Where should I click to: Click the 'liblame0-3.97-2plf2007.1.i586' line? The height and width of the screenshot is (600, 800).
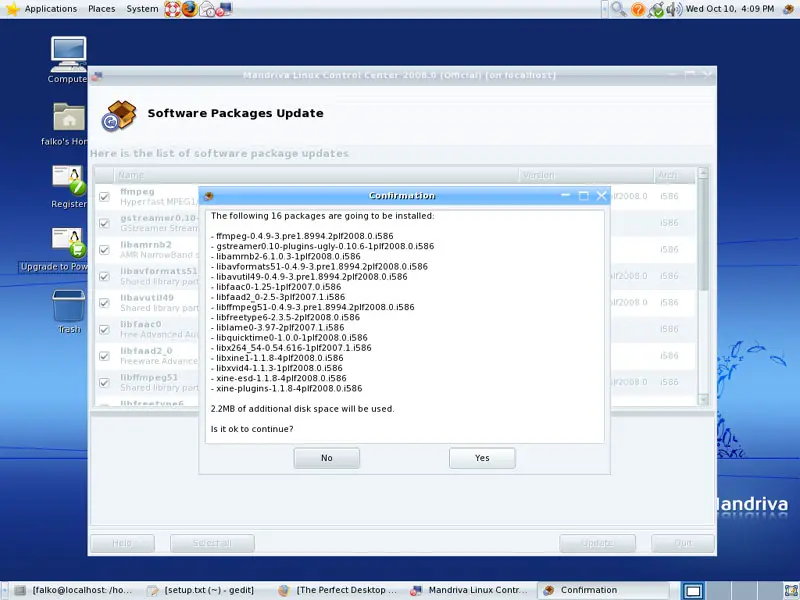click(278, 328)
